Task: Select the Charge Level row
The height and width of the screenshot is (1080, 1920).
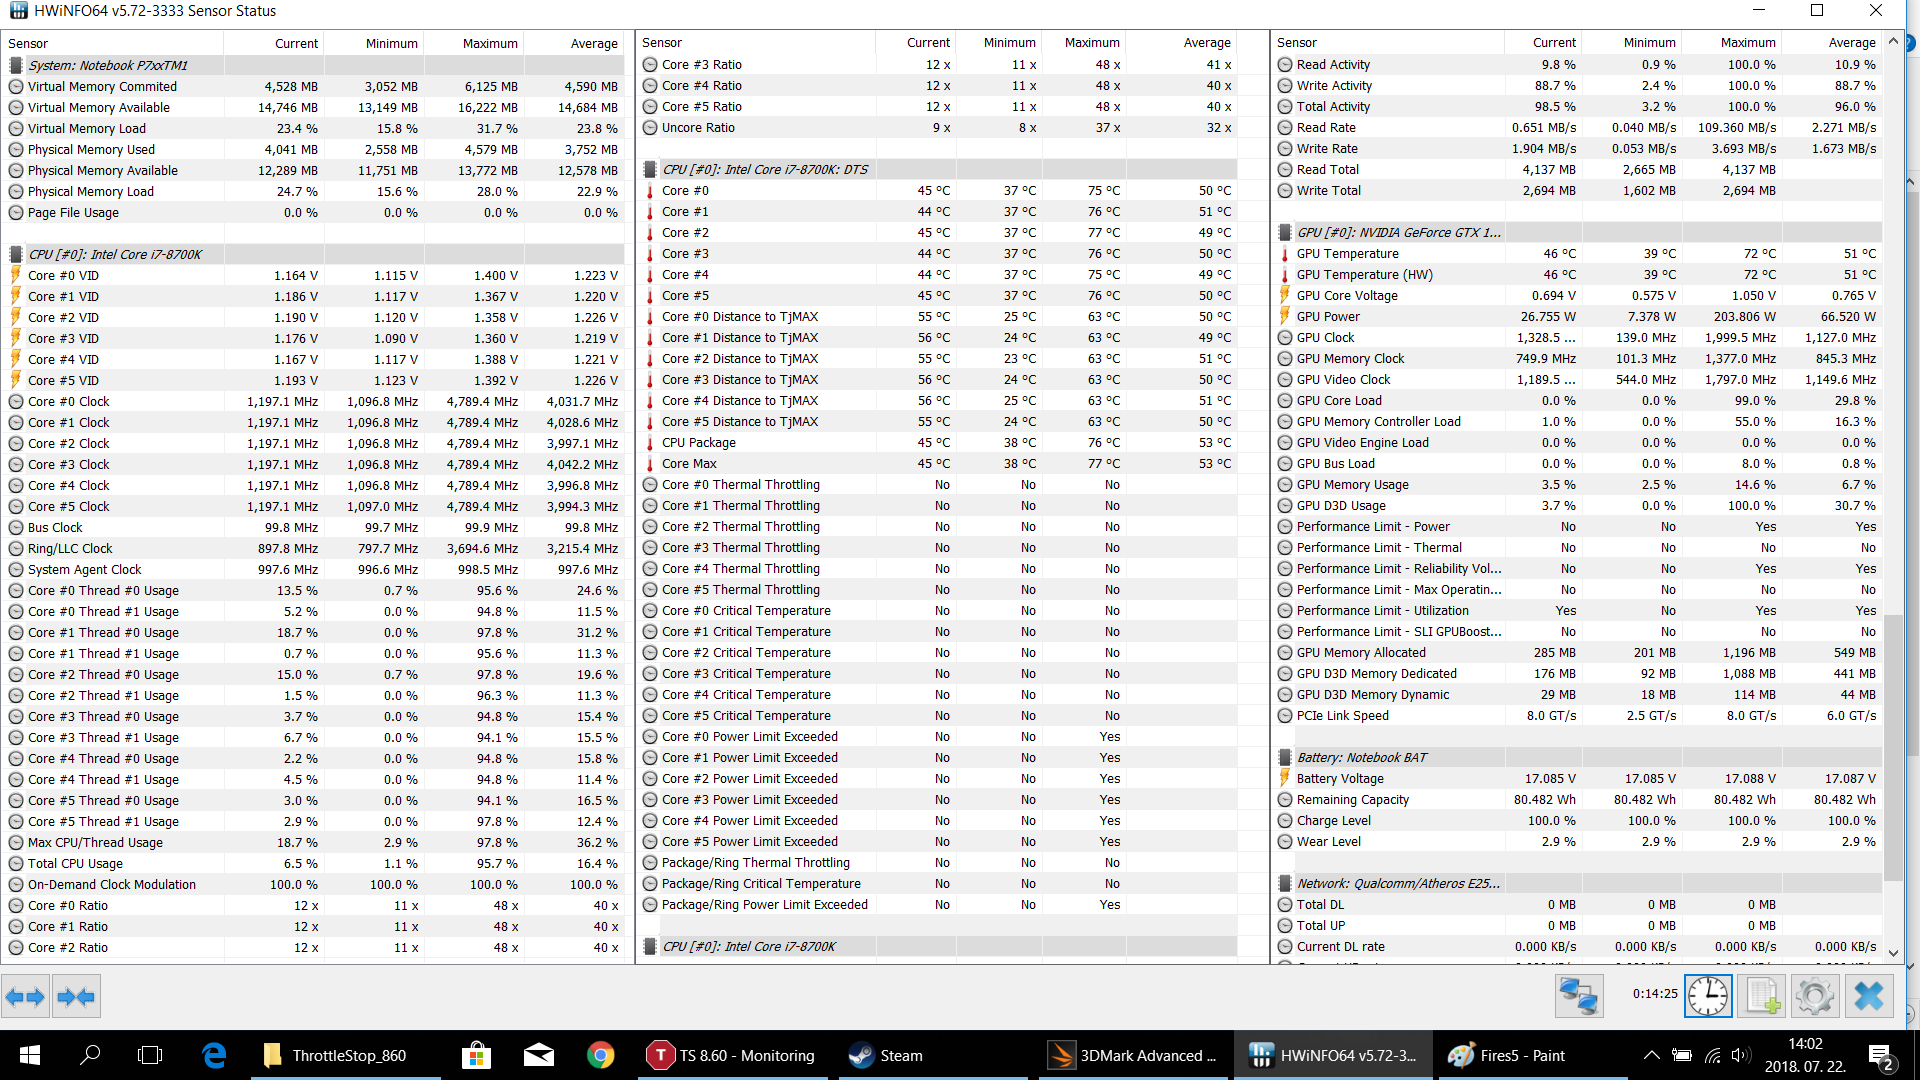Action: 1579,820
